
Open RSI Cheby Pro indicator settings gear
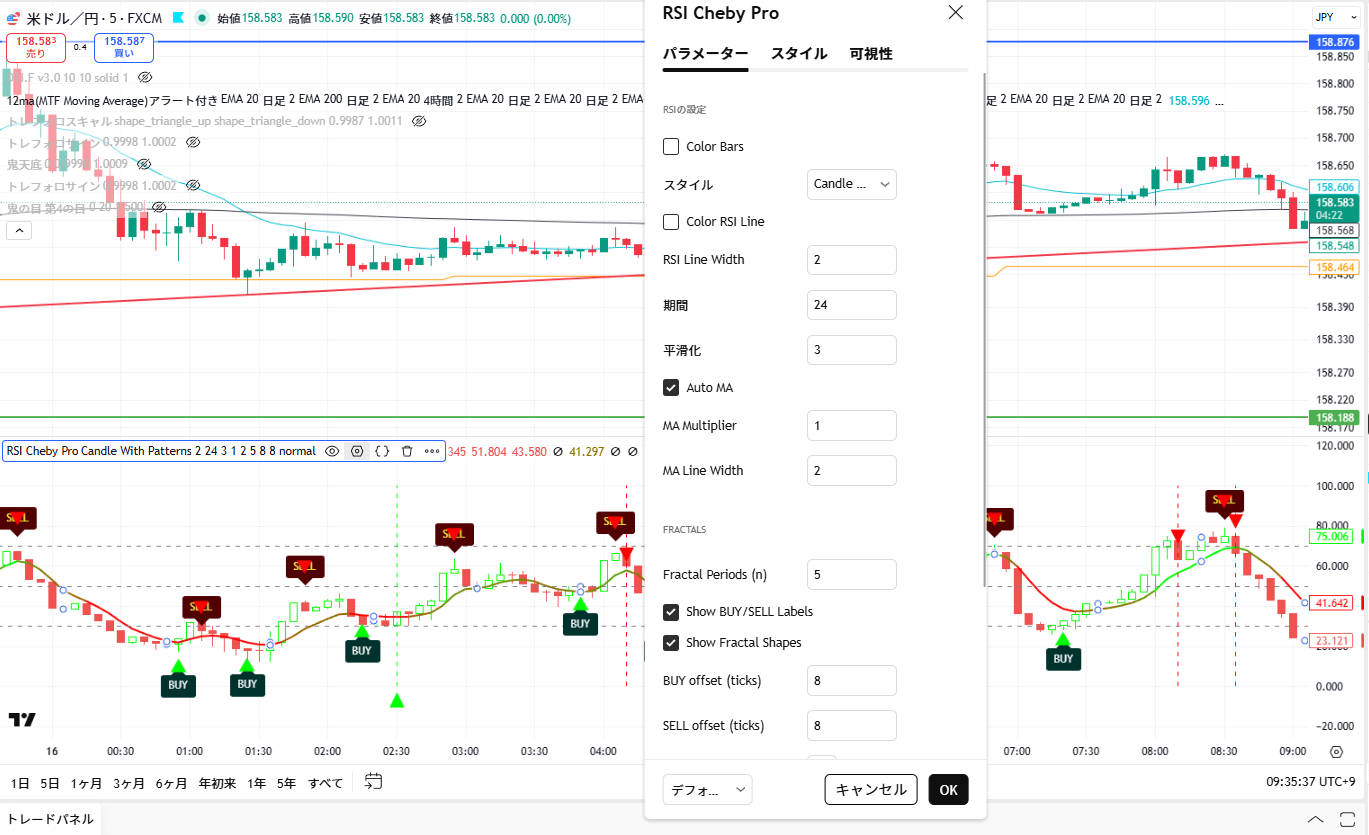pos(357,451)
